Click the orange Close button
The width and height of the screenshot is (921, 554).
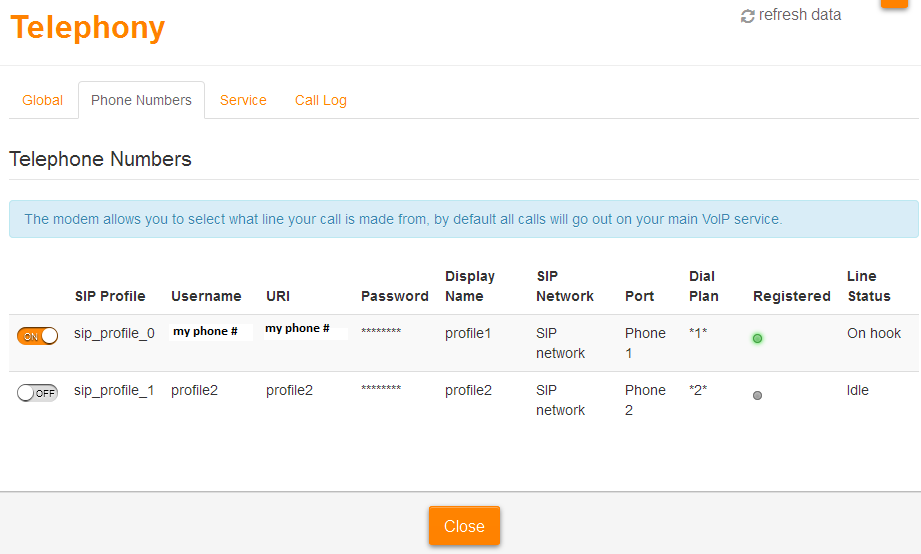click(464, 526)
